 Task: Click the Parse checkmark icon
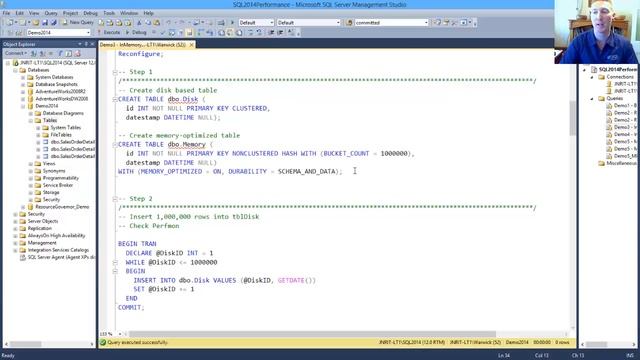coord(162,32)
